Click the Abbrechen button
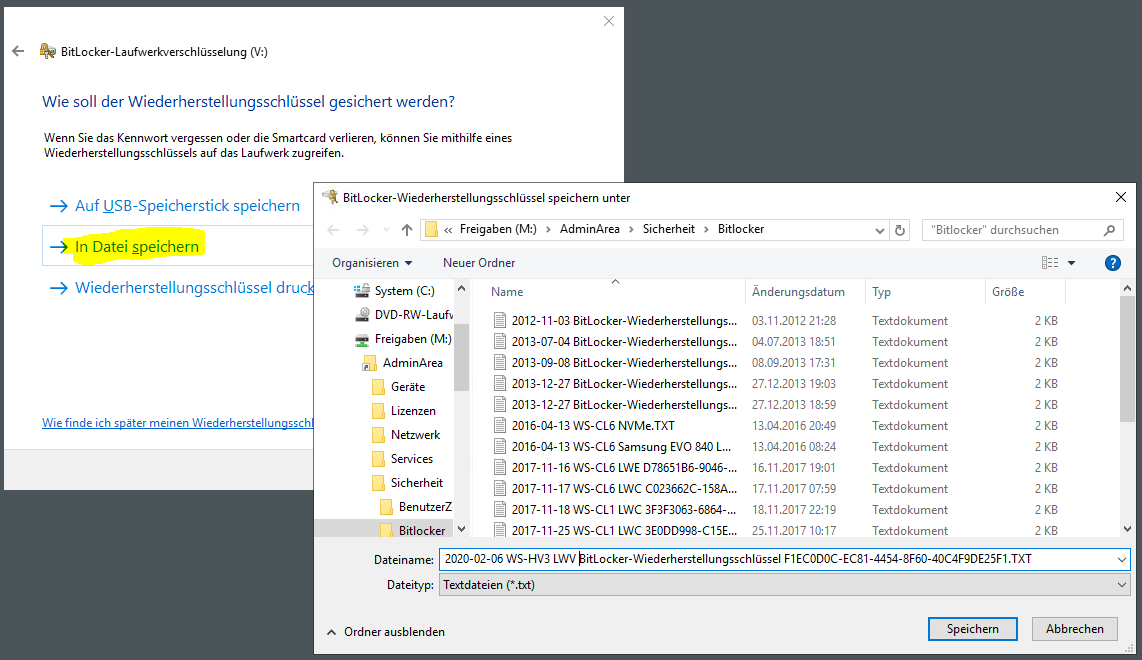This screenshot has width=1142, height=660. pyautogui.click(x=1074, y=629)
